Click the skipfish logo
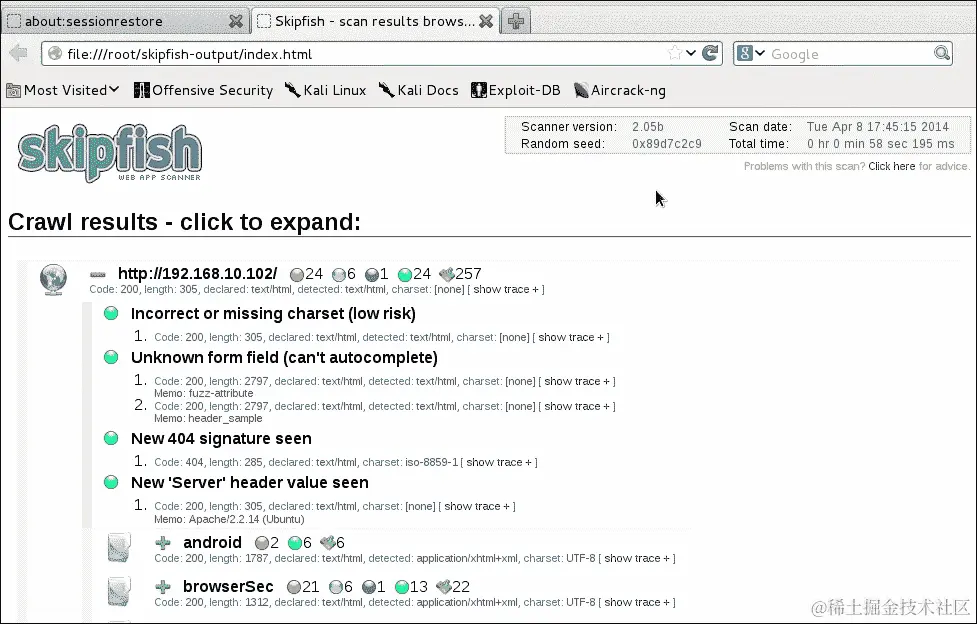 click(x=110, y=153)
